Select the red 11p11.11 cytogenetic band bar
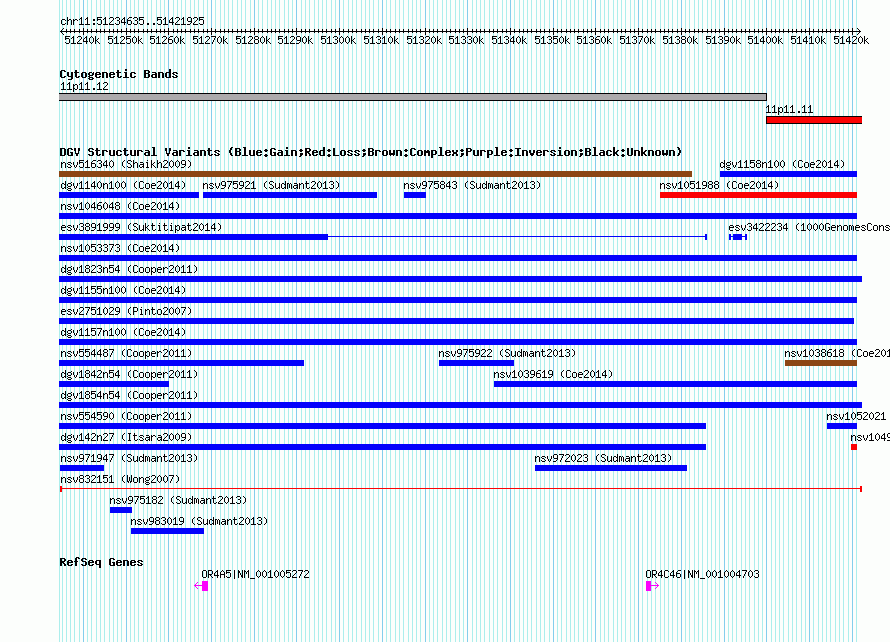Viewport: 890px width, 642px height. coord(814,120)
